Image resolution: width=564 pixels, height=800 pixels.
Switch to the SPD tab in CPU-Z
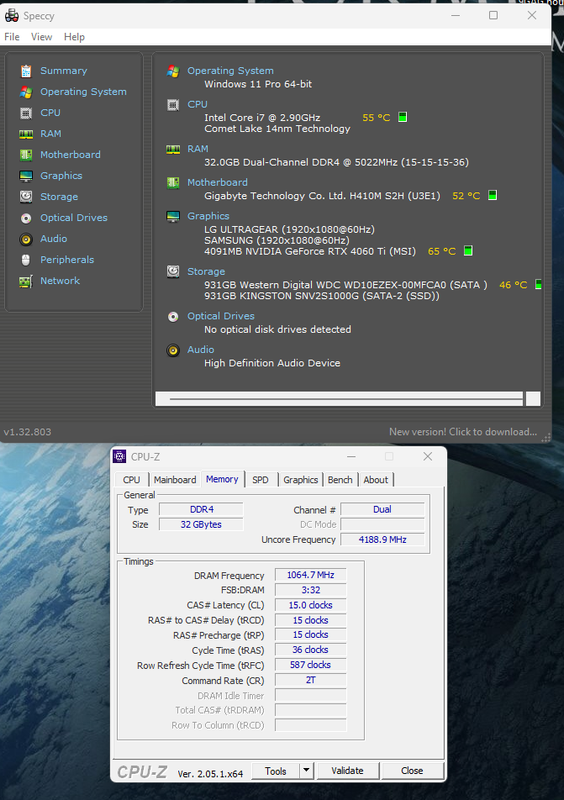click(260, 480)
